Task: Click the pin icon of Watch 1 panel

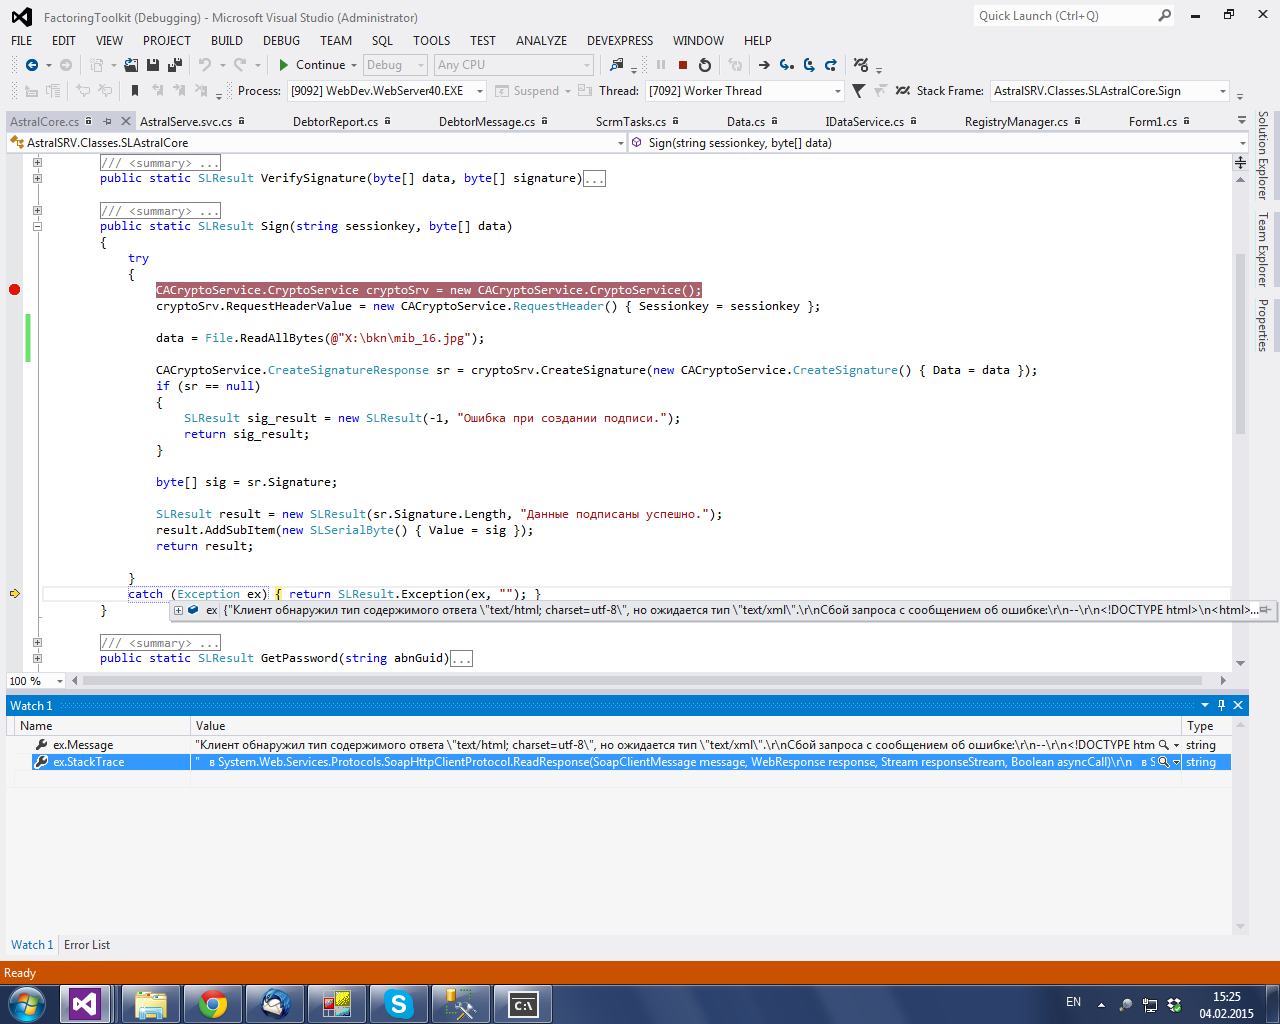Action: click(1221, 705)
